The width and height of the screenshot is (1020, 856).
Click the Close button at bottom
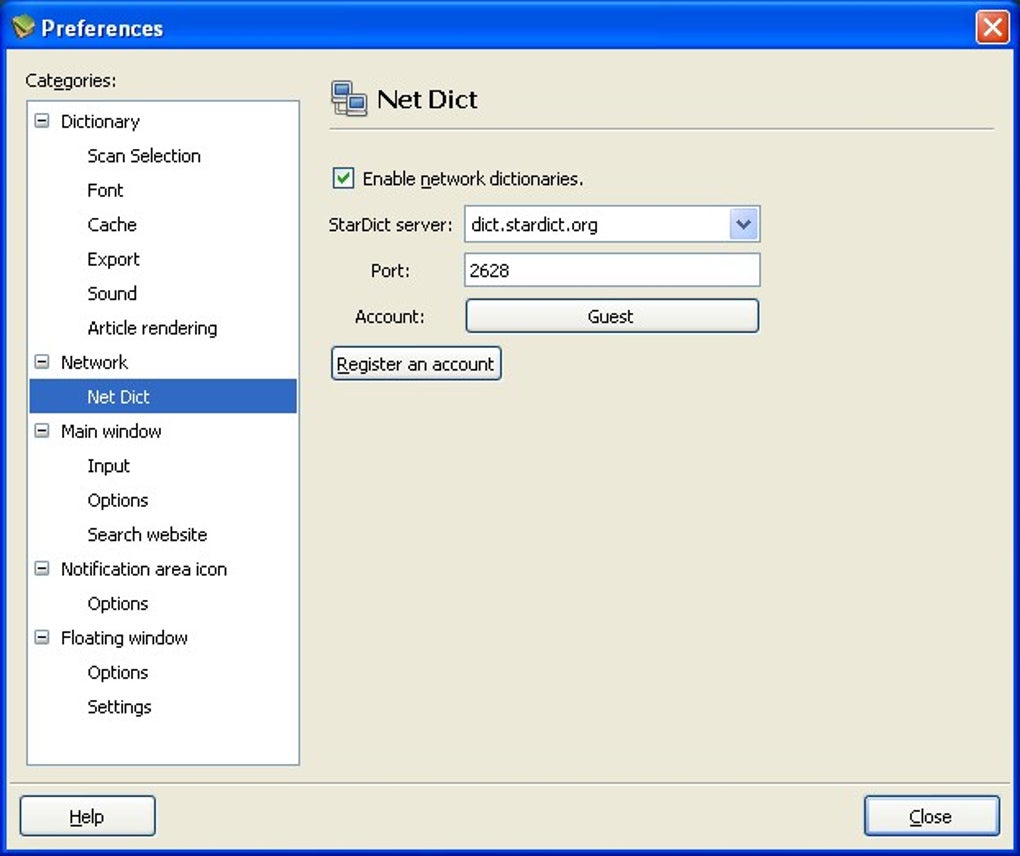pos(931,816)
